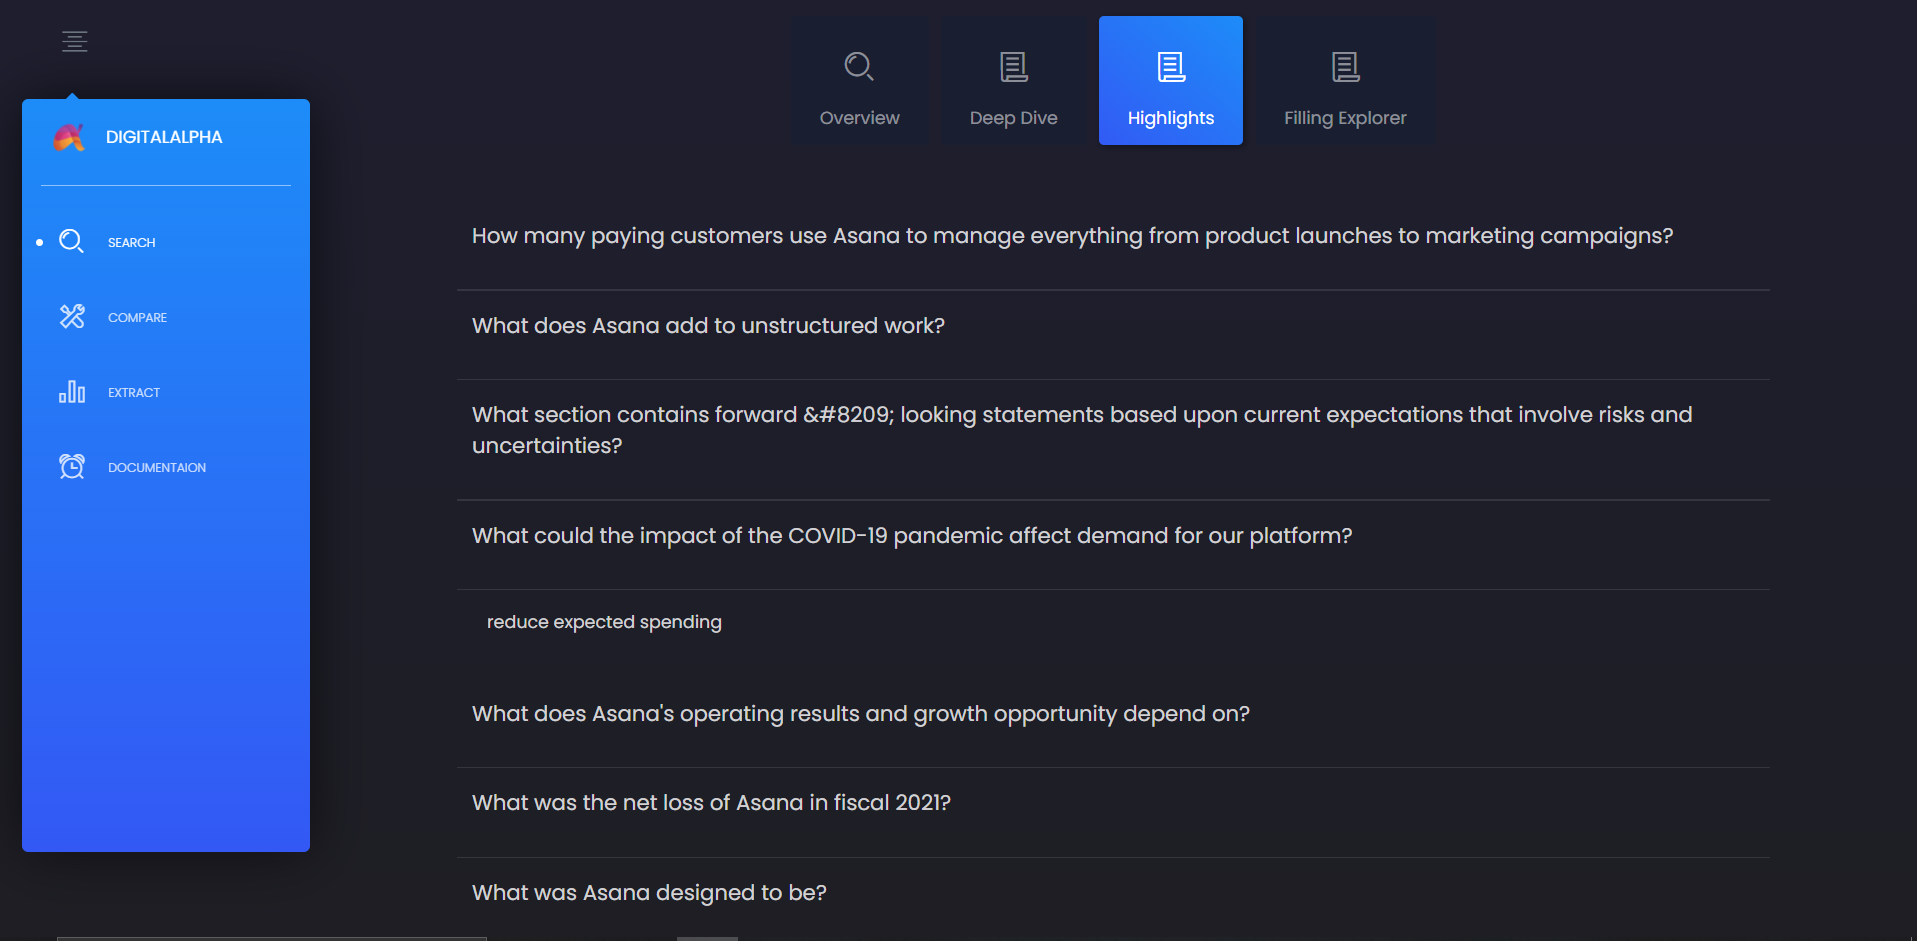Open the Overview tab
The height and width of the screenshot is (941, 1917).
[860, 80]
